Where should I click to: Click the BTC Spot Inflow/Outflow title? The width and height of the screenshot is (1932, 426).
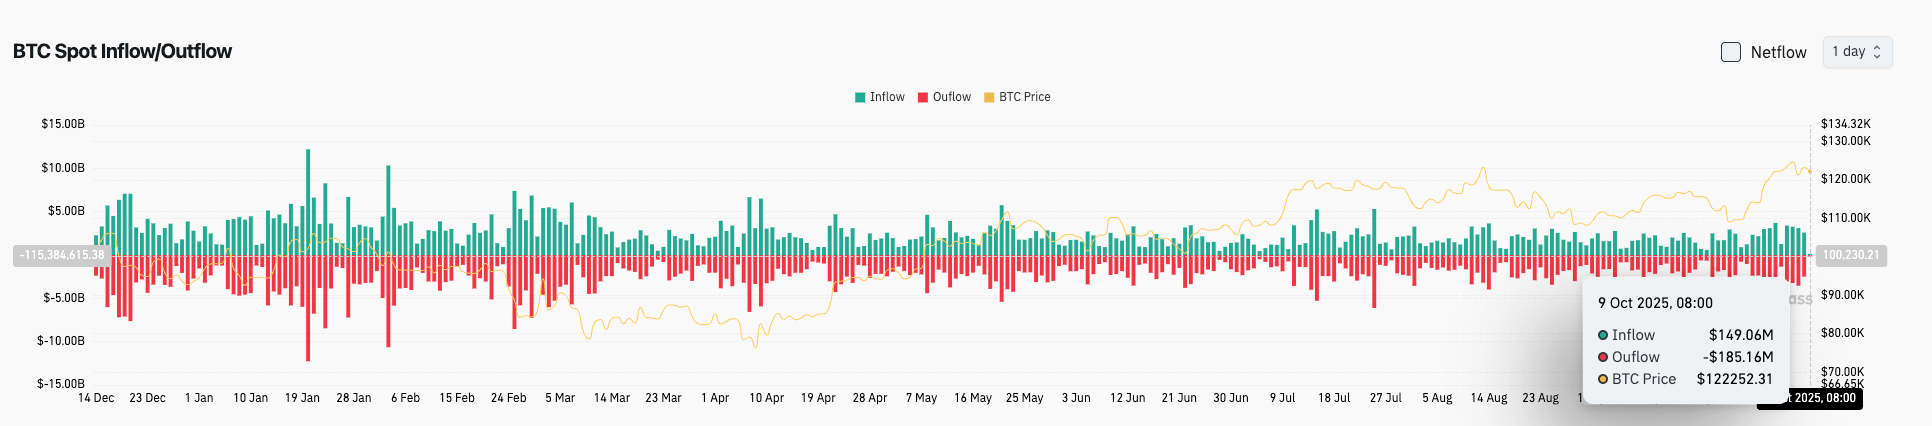point(122,51)
